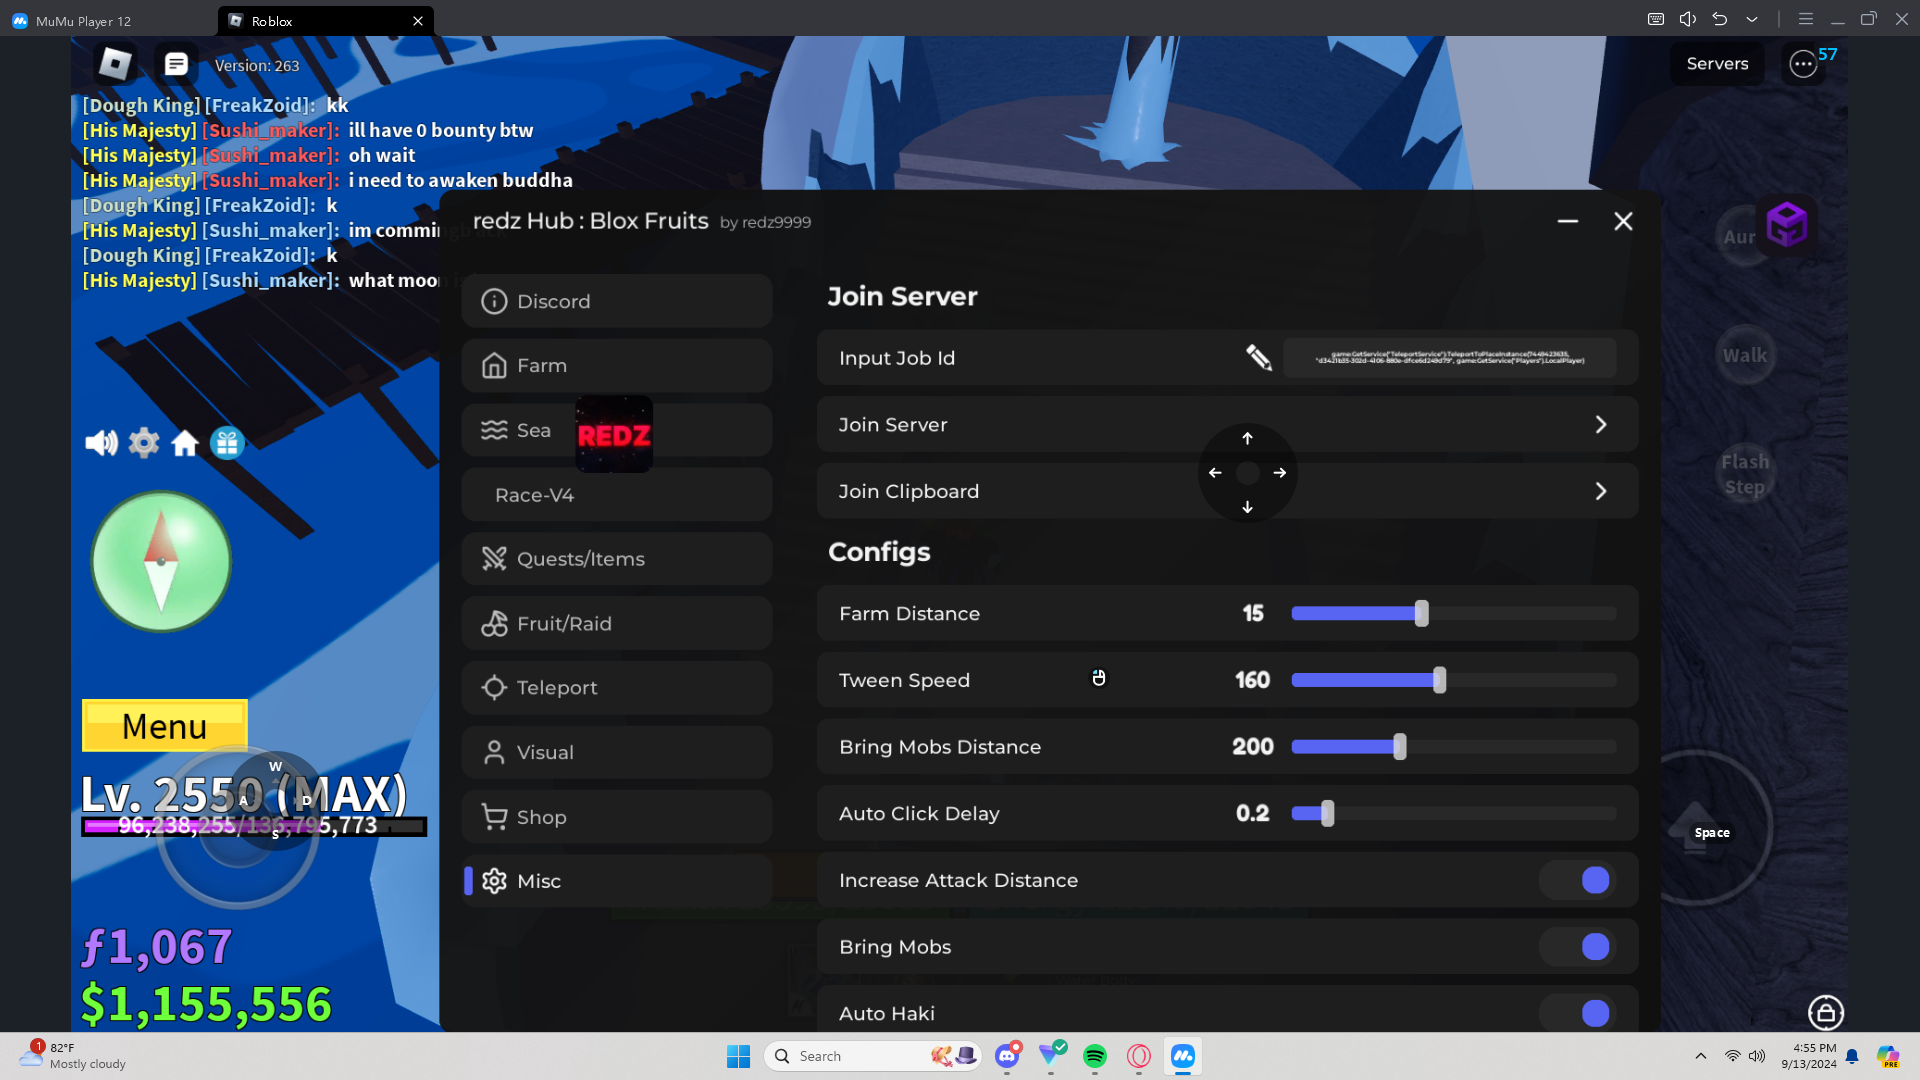Tap the Walk control button

click(1745, 355)
